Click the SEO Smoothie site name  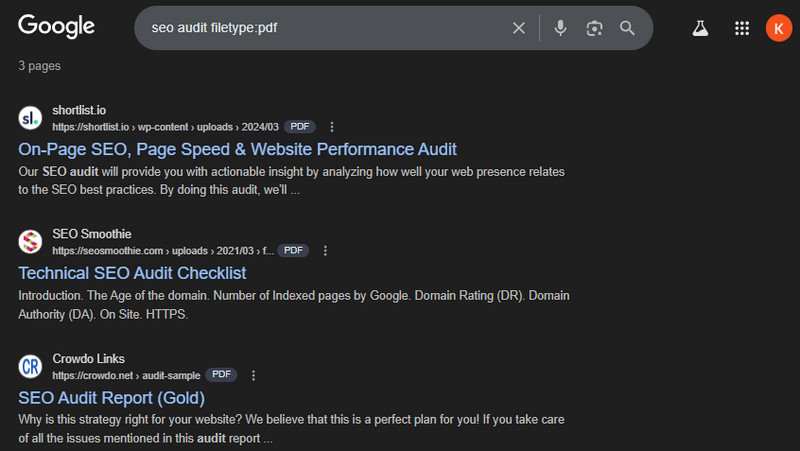pos(92,234)
